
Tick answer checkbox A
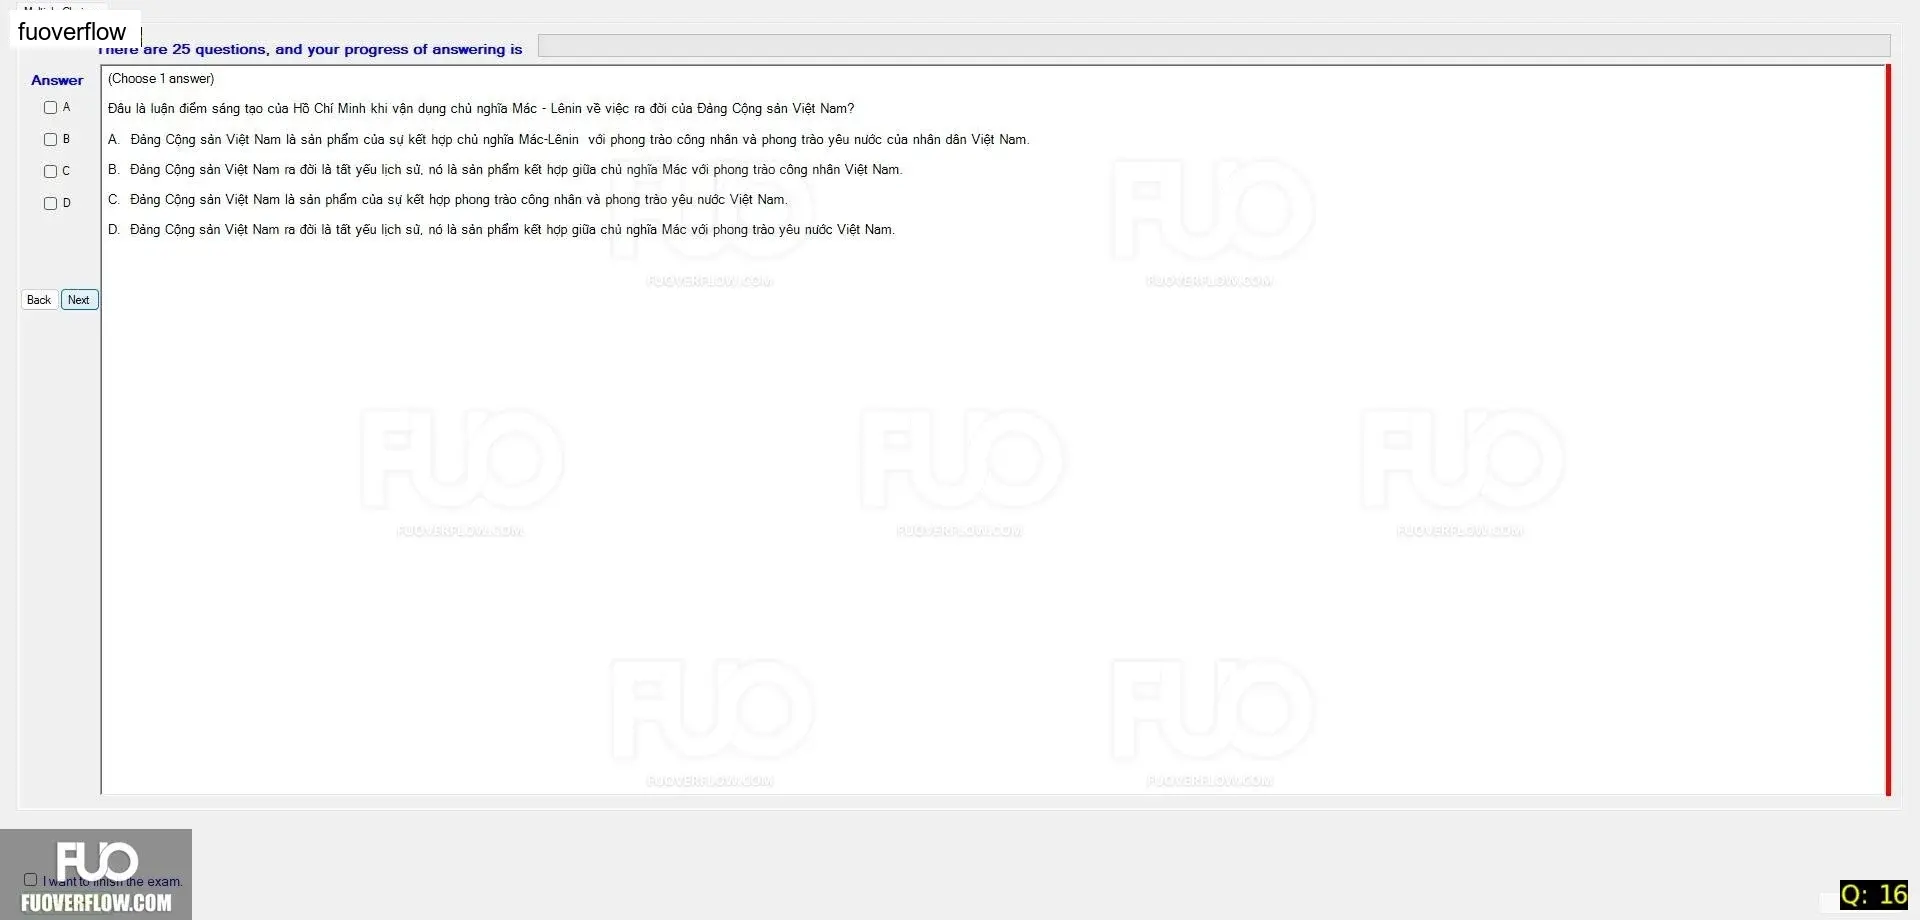coord(50,107)
